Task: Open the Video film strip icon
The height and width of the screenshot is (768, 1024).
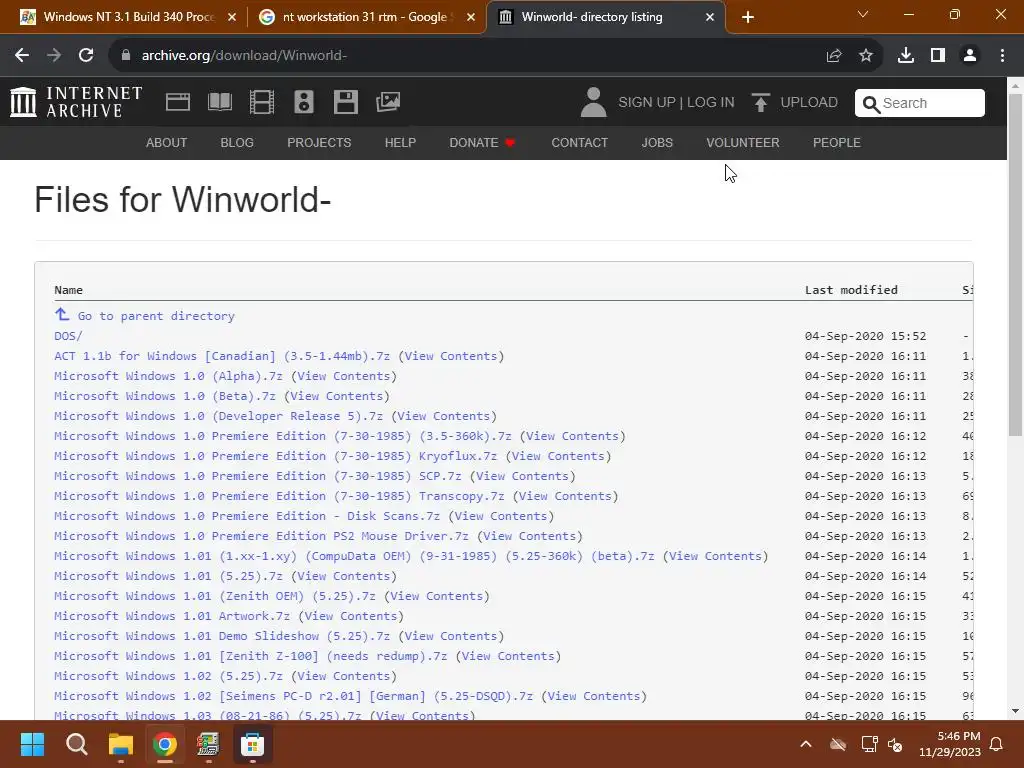Action: (262, 102)
